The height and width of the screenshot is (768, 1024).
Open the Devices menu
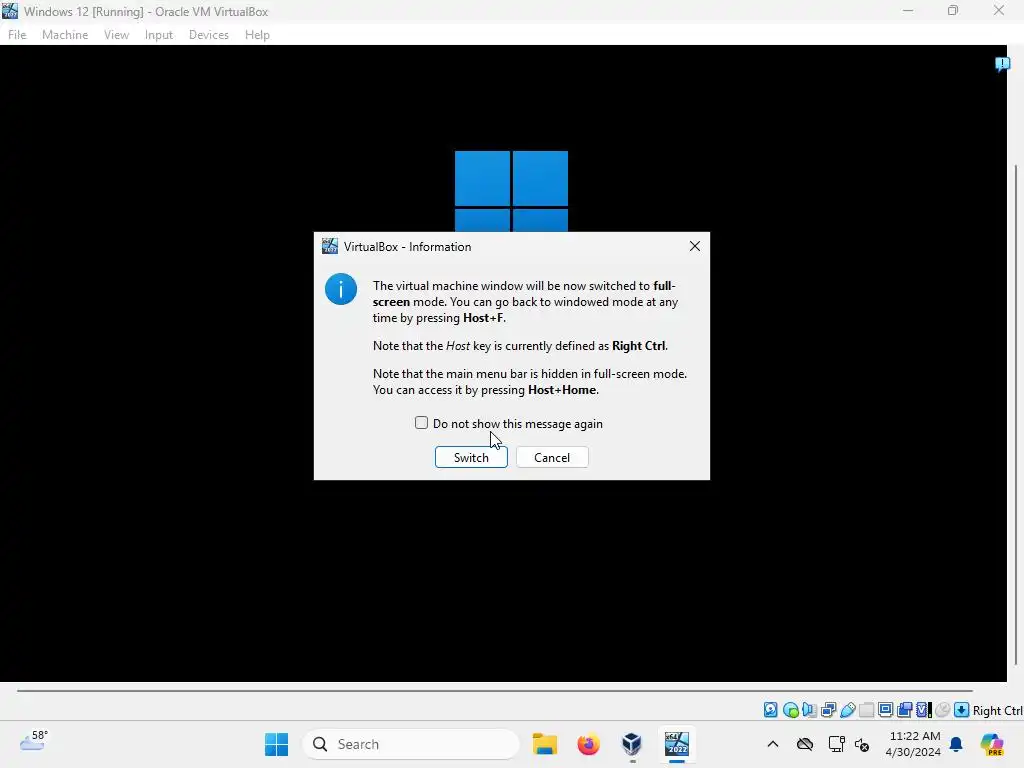(x=208, y=35)
